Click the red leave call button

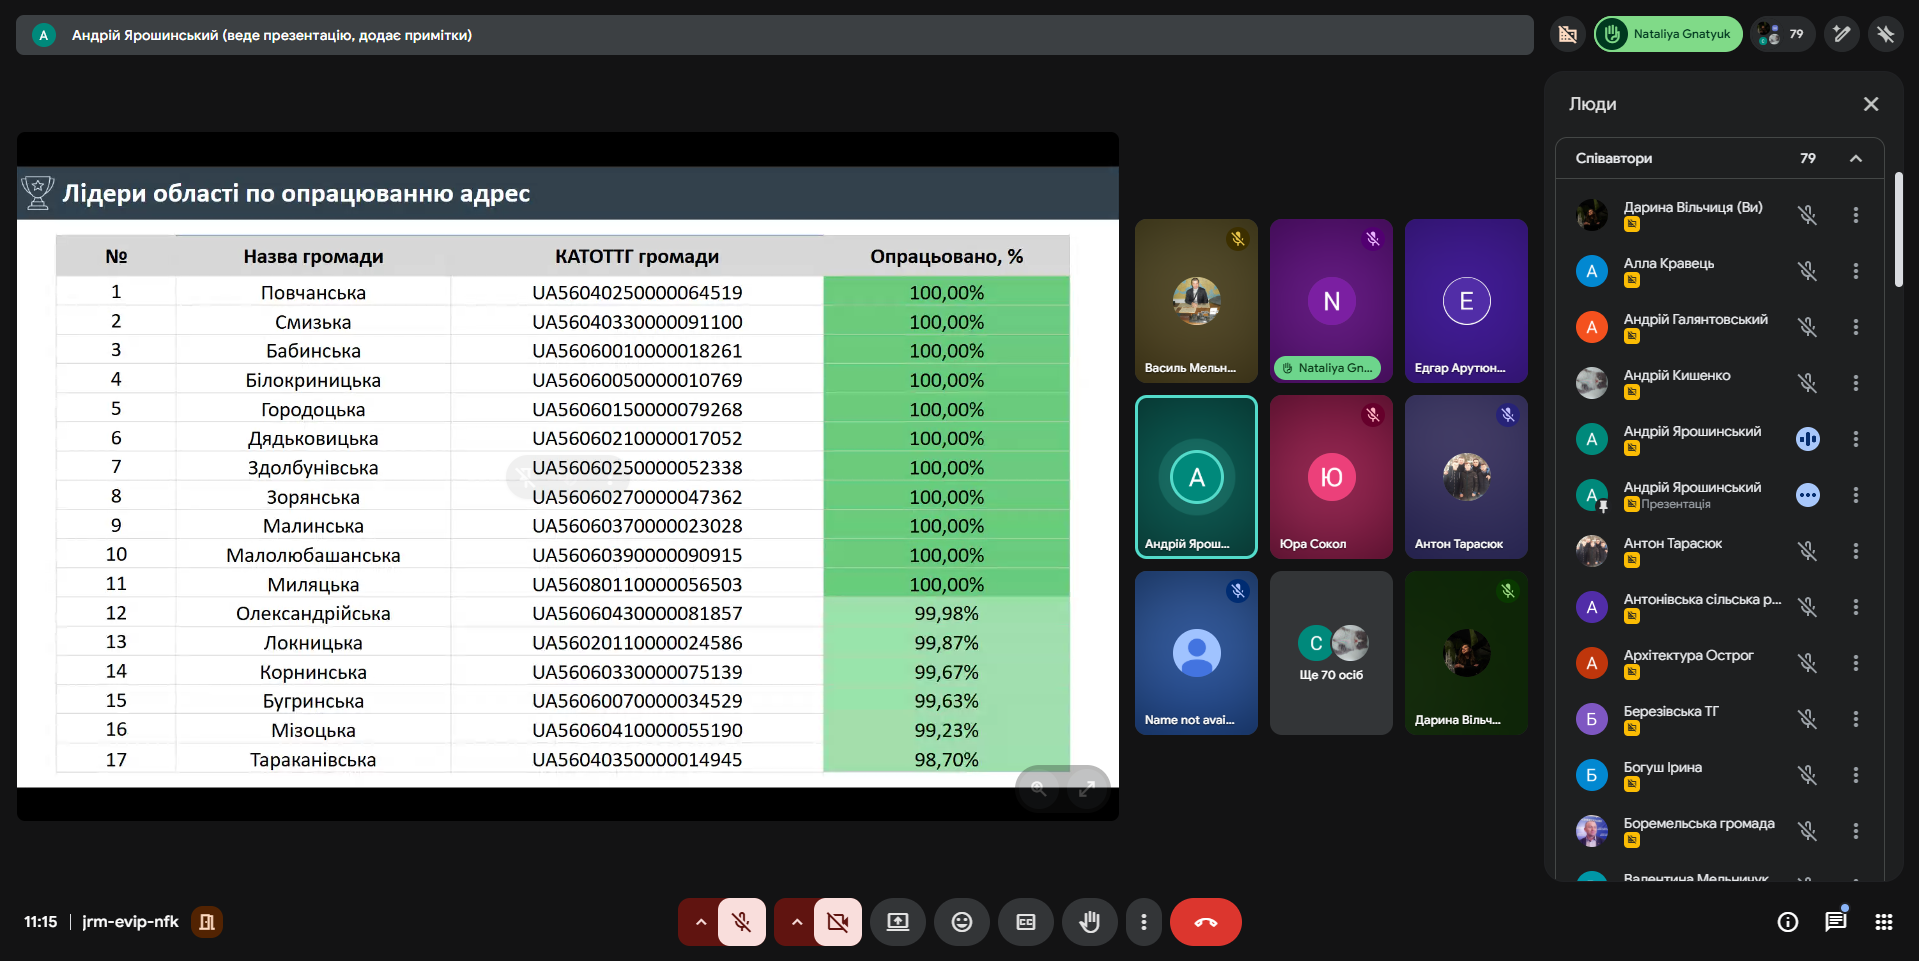(x=1205, y=922)
